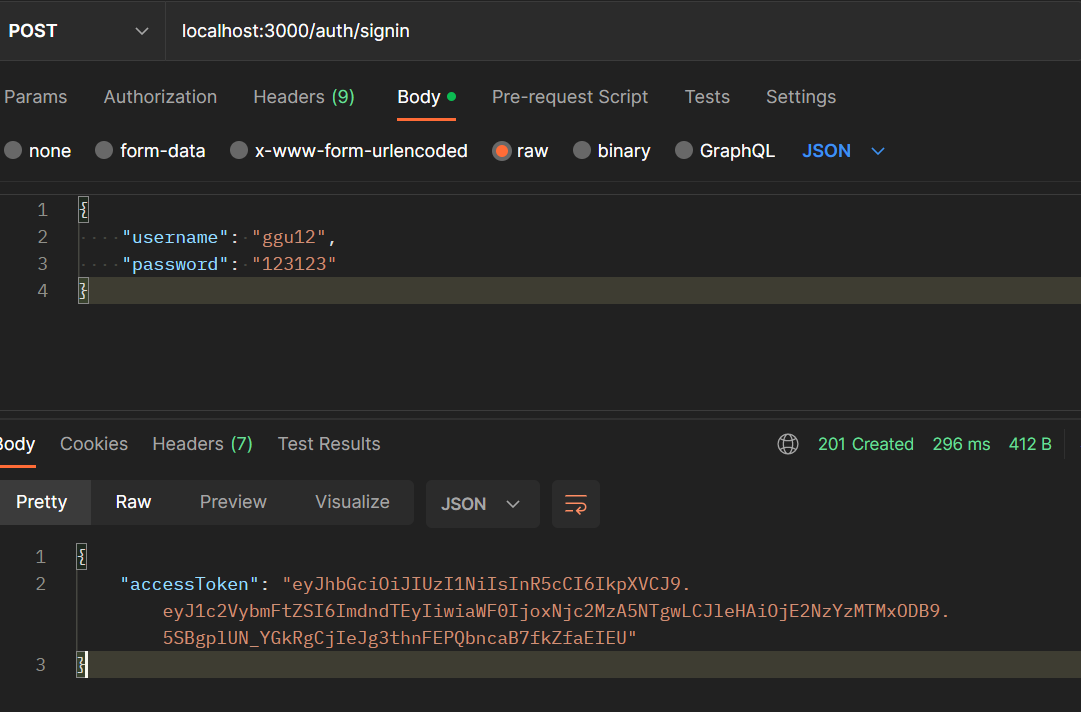Click the closing brace on request line 4
1081x712 pixels.
pyautogui.click(x=83, y=291)
